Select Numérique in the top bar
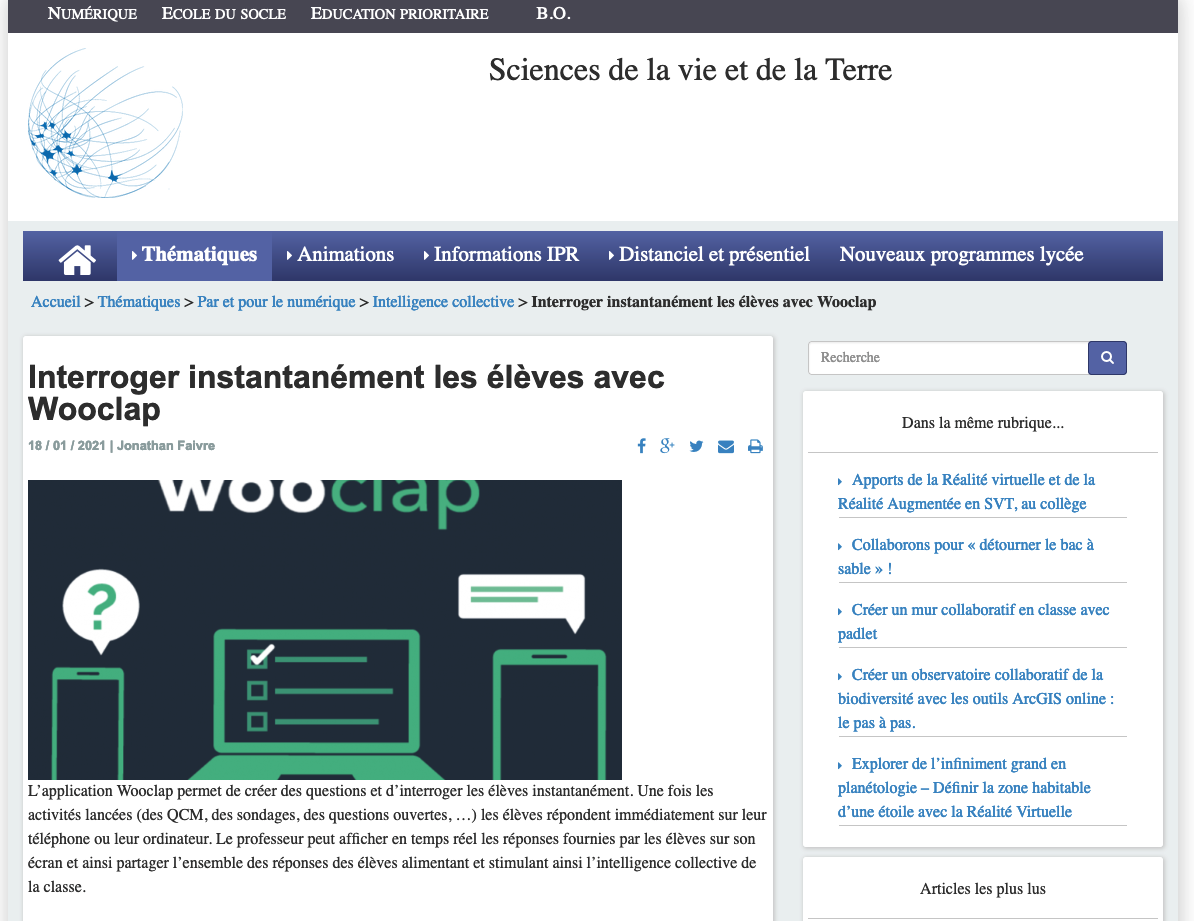 tap(92, 14)
